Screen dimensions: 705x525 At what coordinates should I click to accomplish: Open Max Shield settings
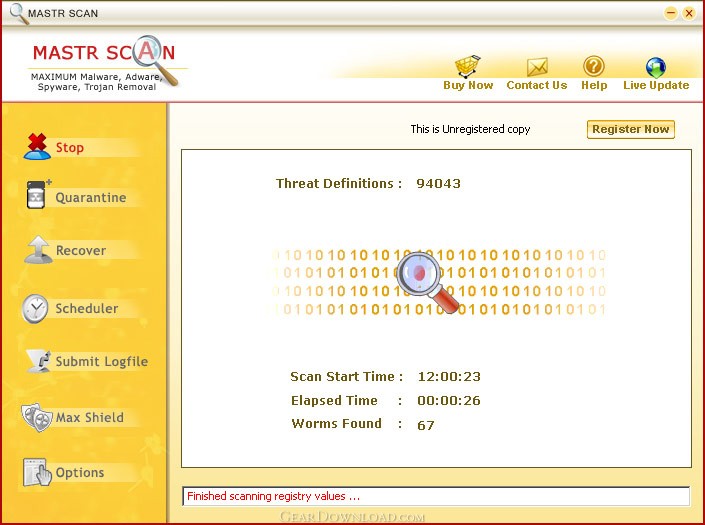[x=89, y=418]
